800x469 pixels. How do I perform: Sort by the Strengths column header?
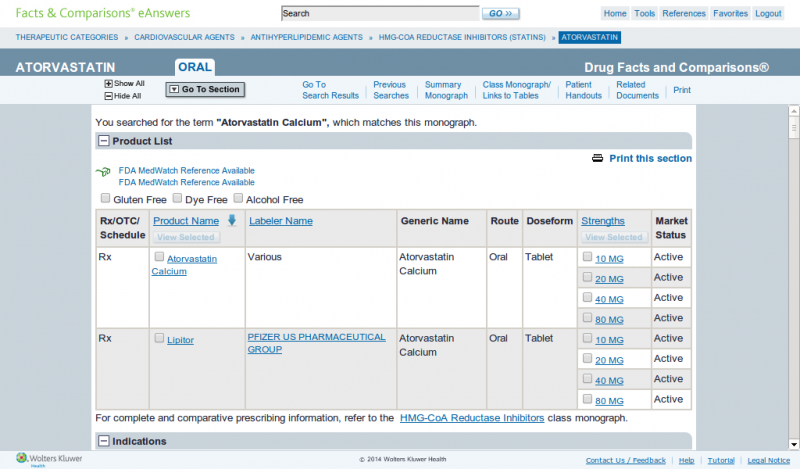click(603, 221)
